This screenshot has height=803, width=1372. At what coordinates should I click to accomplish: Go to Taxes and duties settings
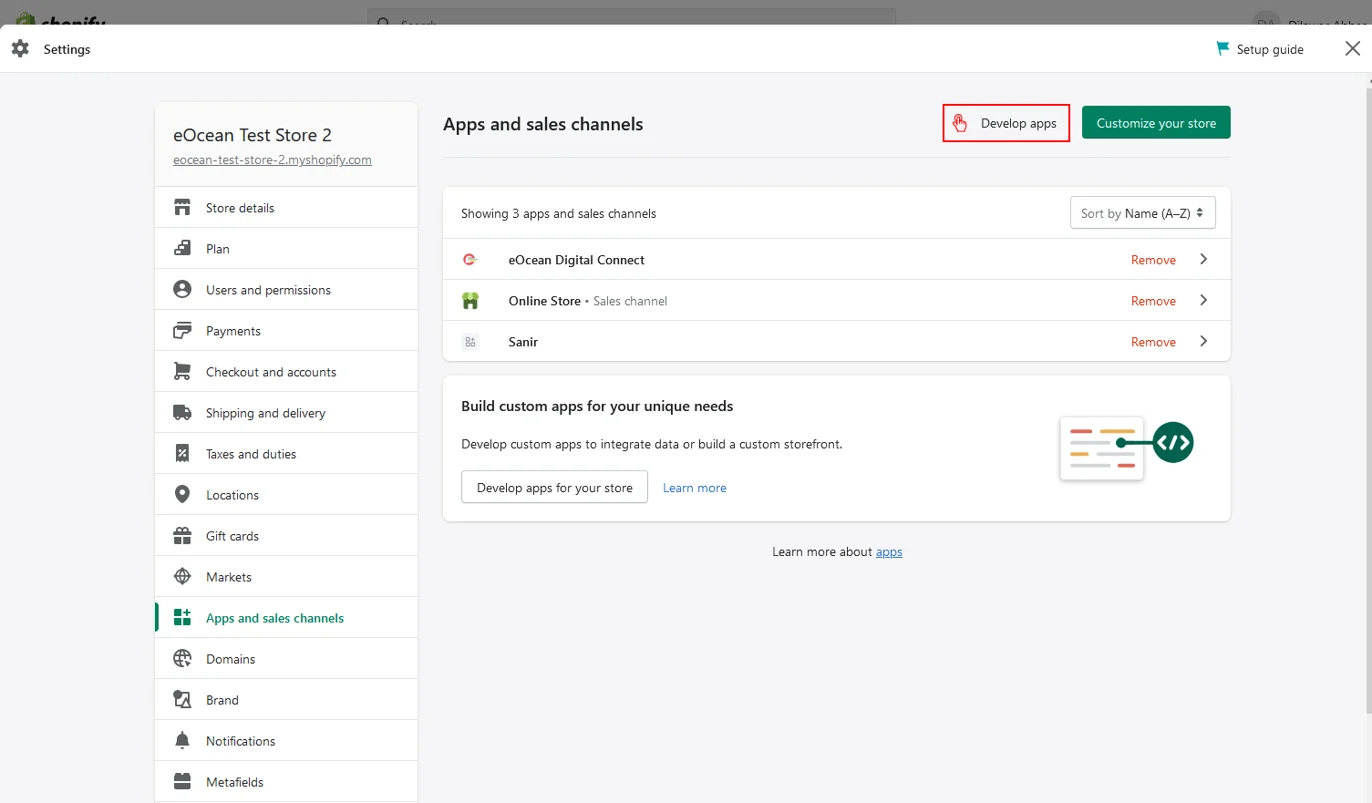[x=251, y=454]
